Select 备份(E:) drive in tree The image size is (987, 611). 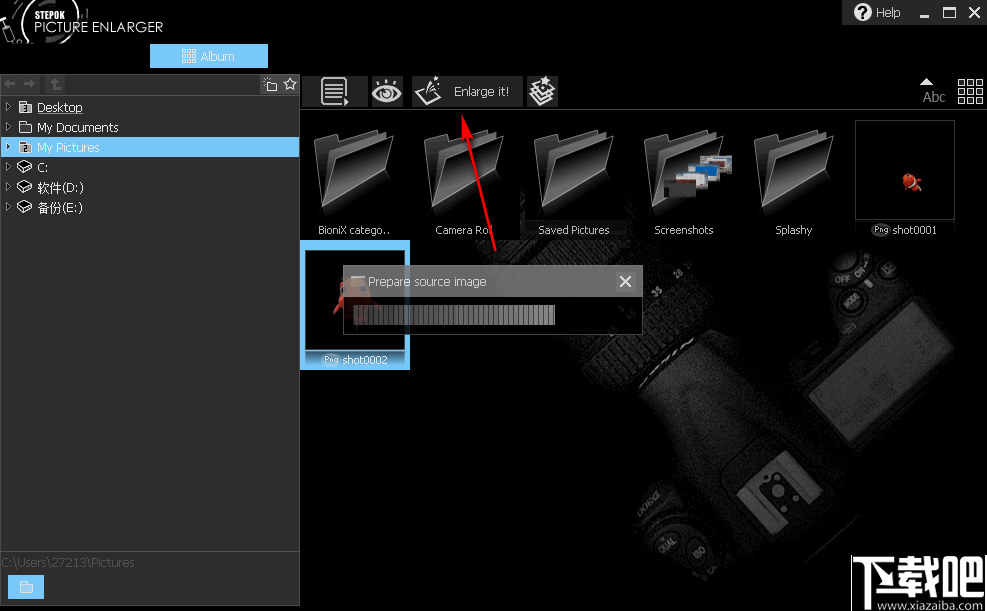[x=60, y=208]
